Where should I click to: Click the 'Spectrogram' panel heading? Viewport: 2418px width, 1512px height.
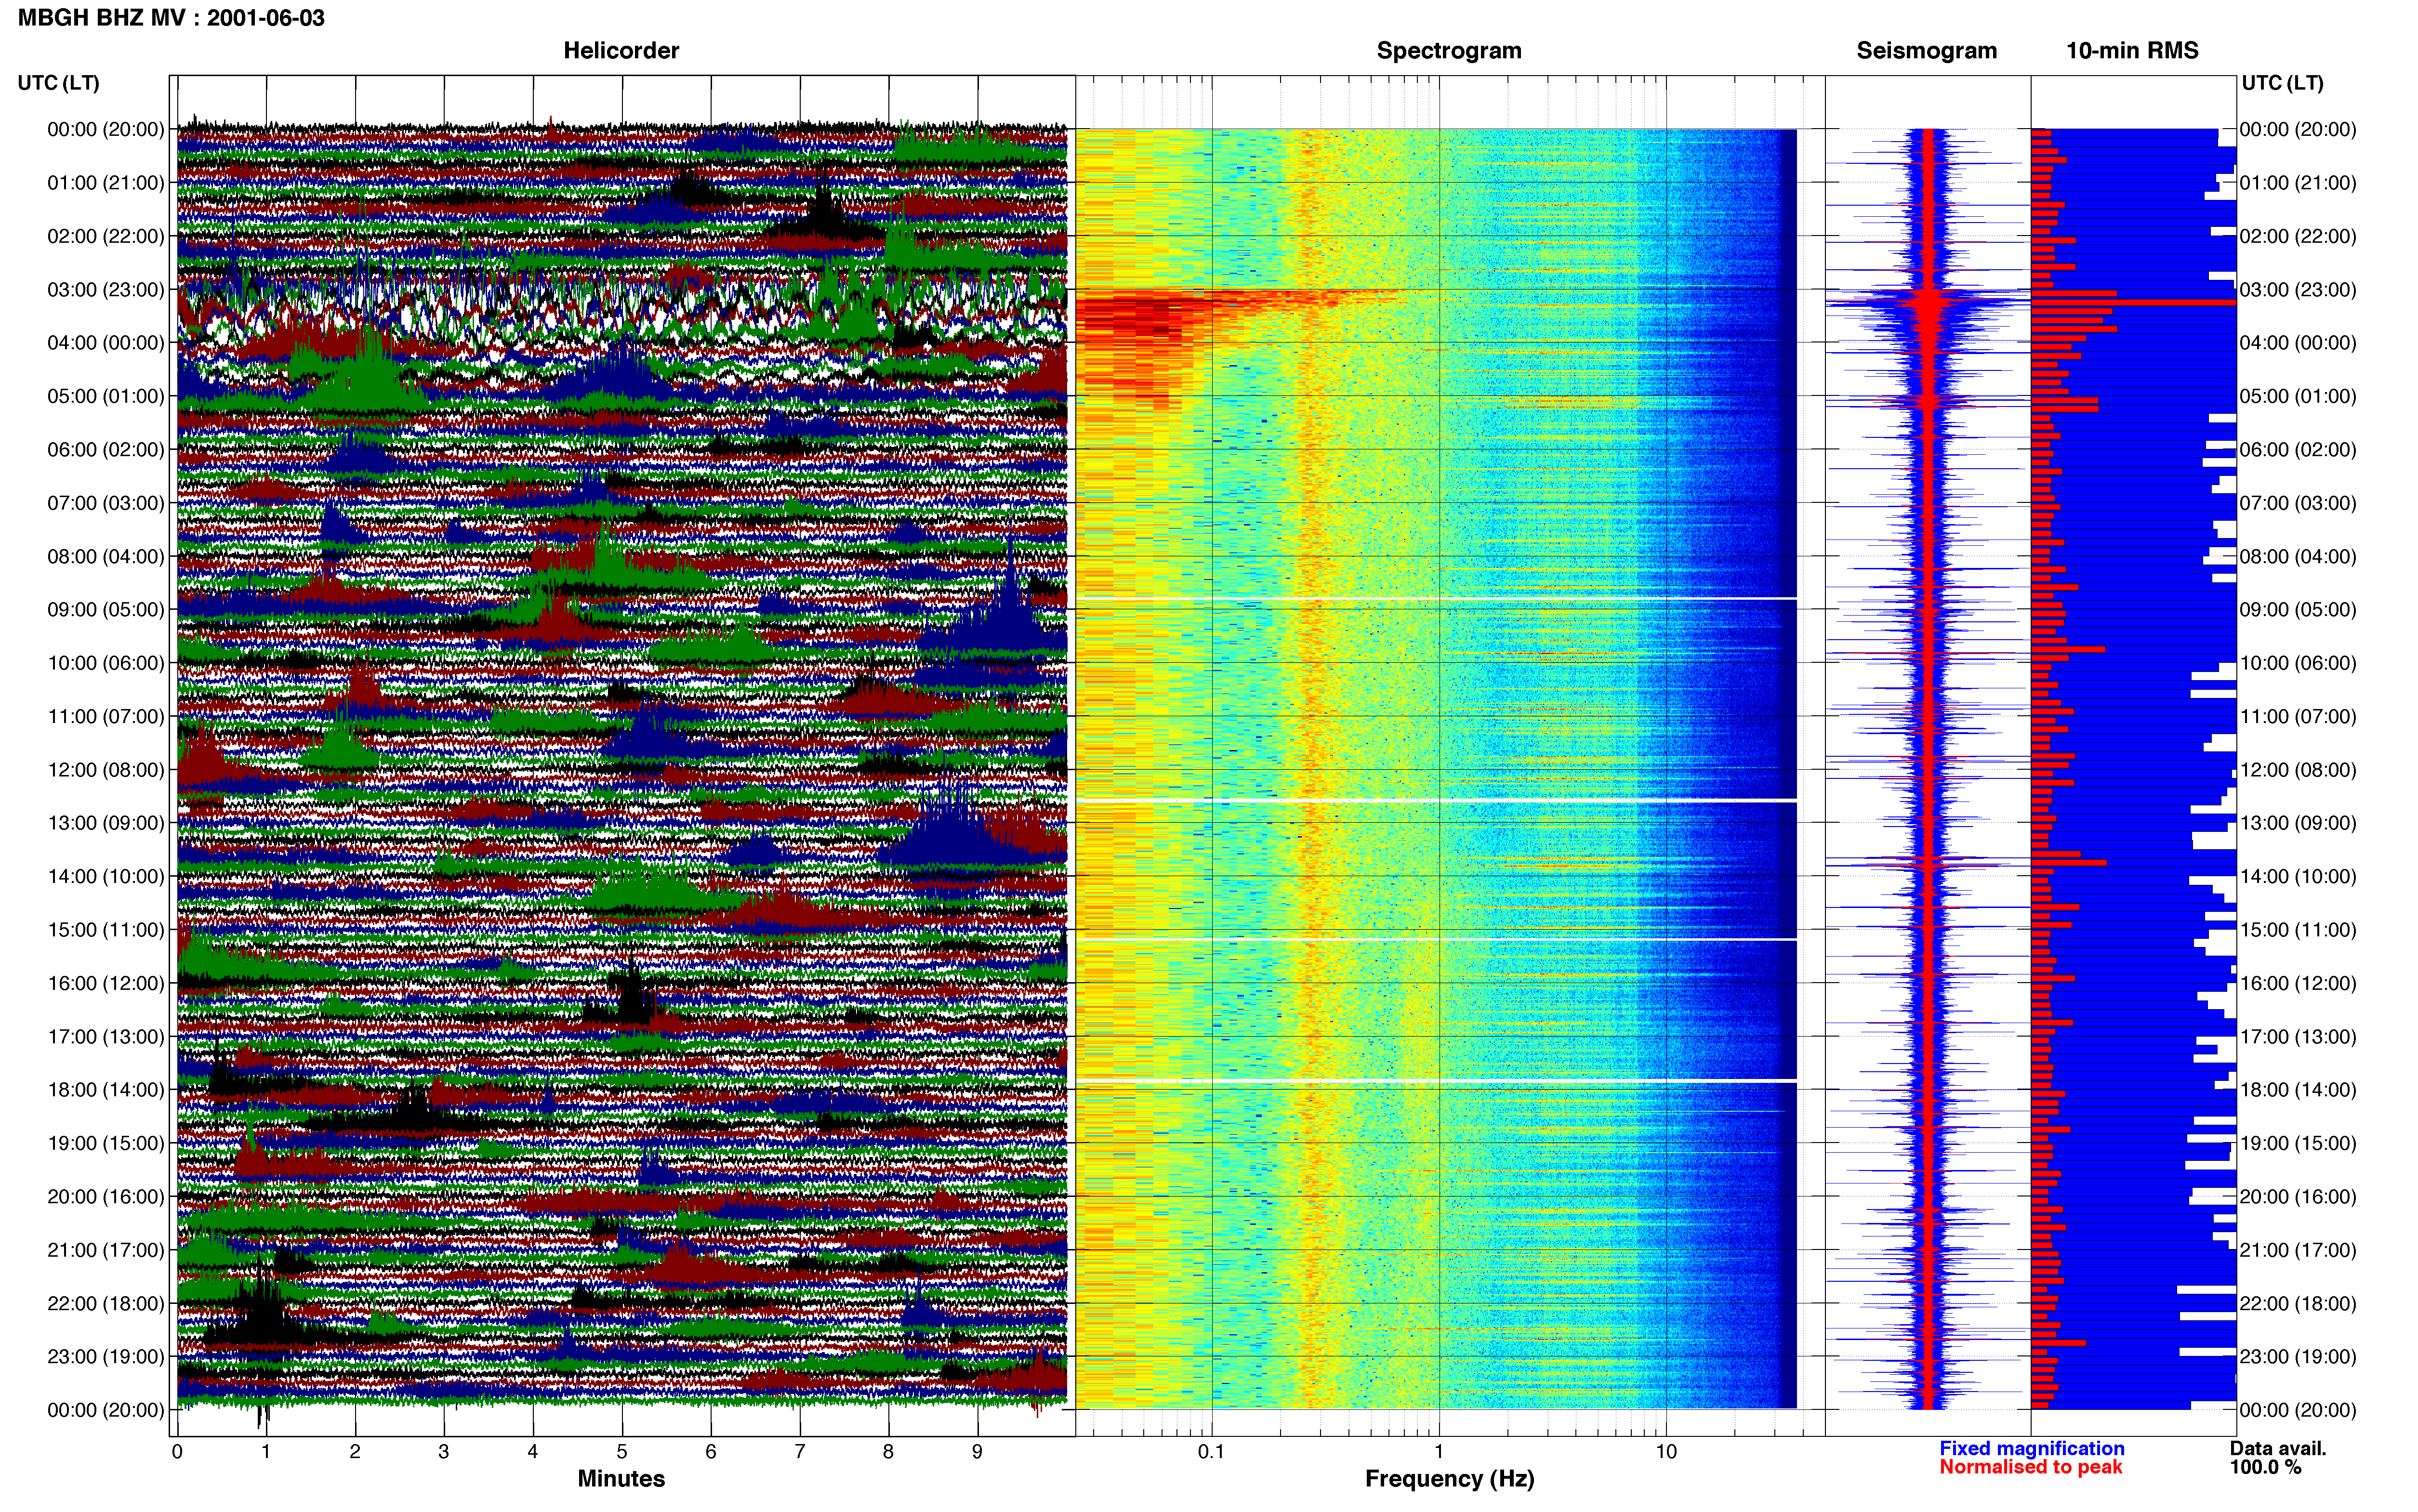[x=1449, y=50]
